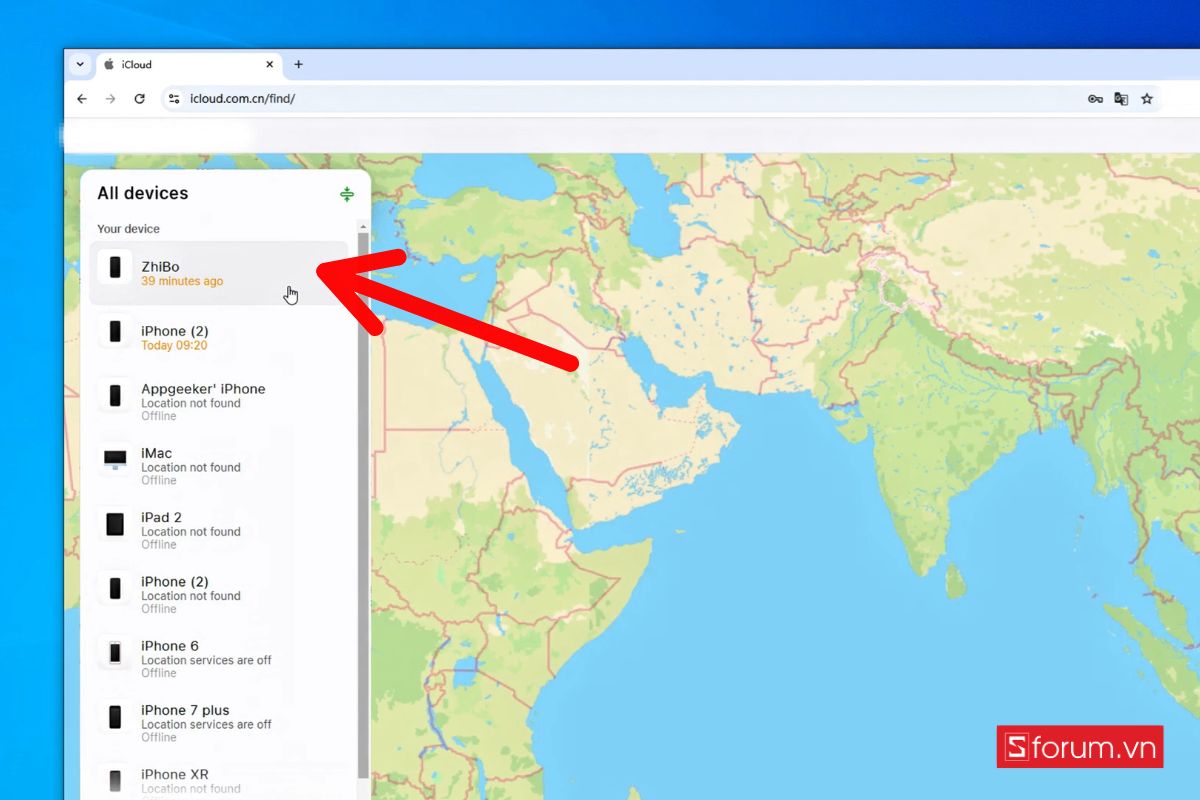The height and width of the screenshot is (800, 1200).
Task: Click the All devices heading
Action: 142,193
